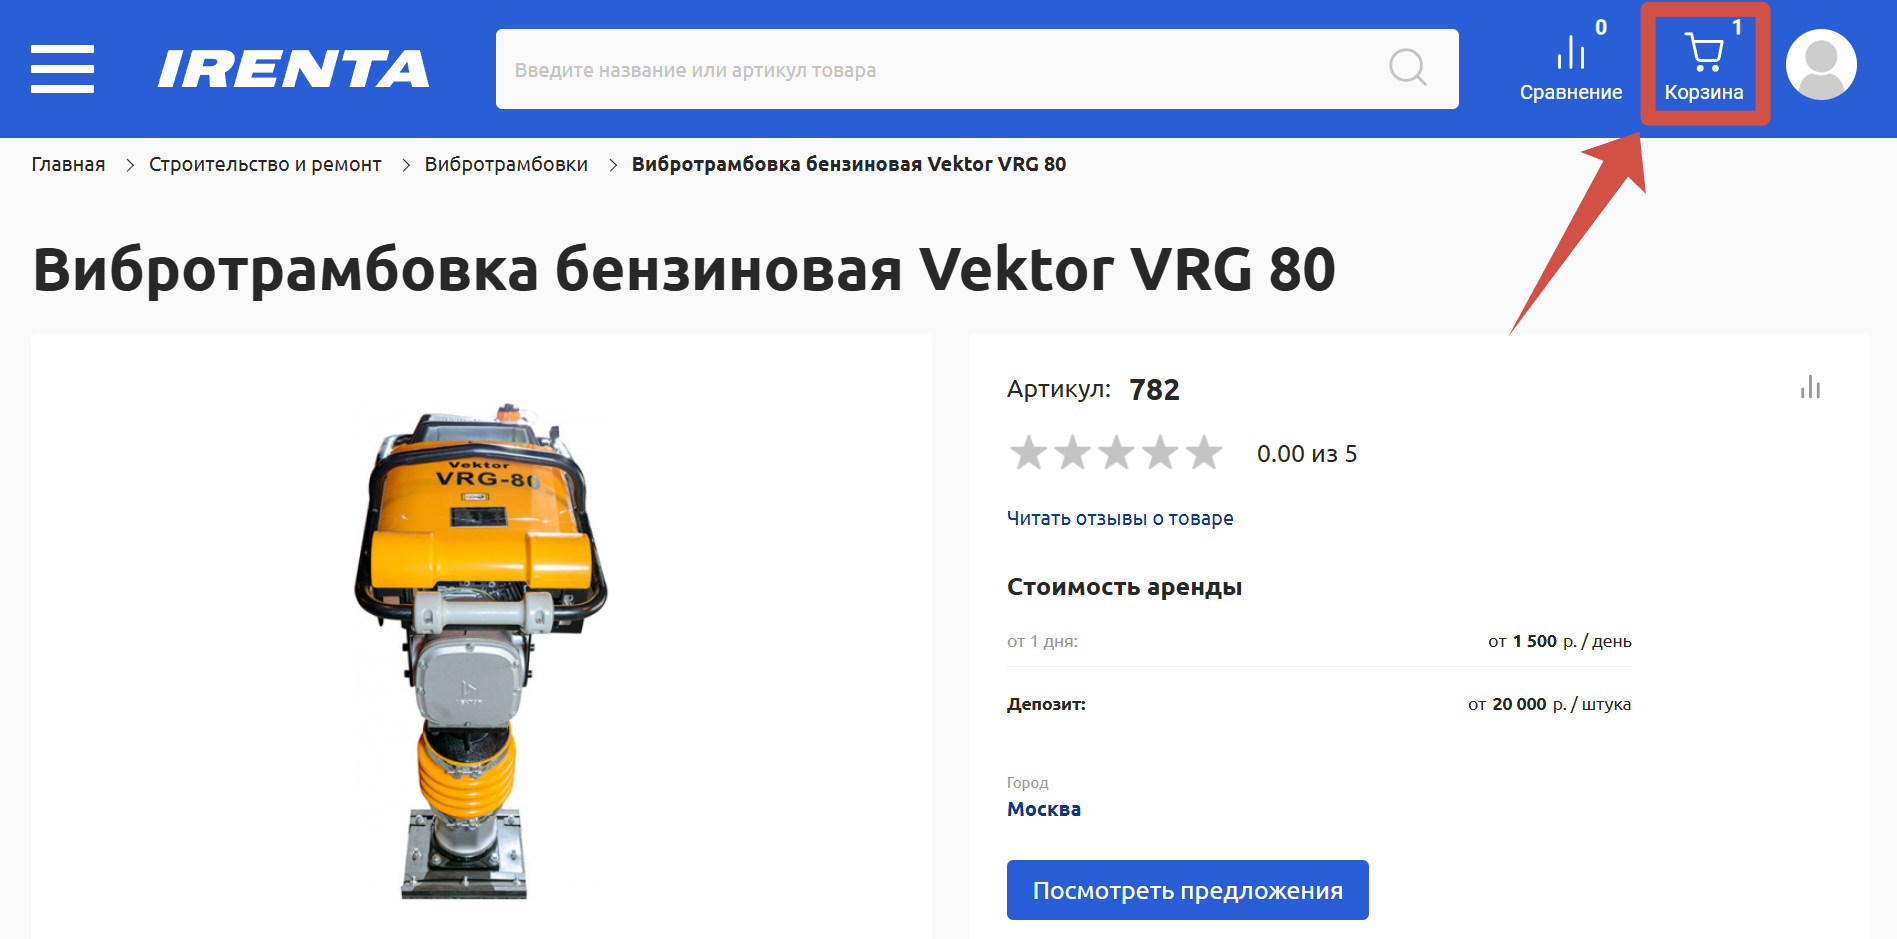Click the search magnifier icon
Screen dimensions: 1897x939
1408,68
